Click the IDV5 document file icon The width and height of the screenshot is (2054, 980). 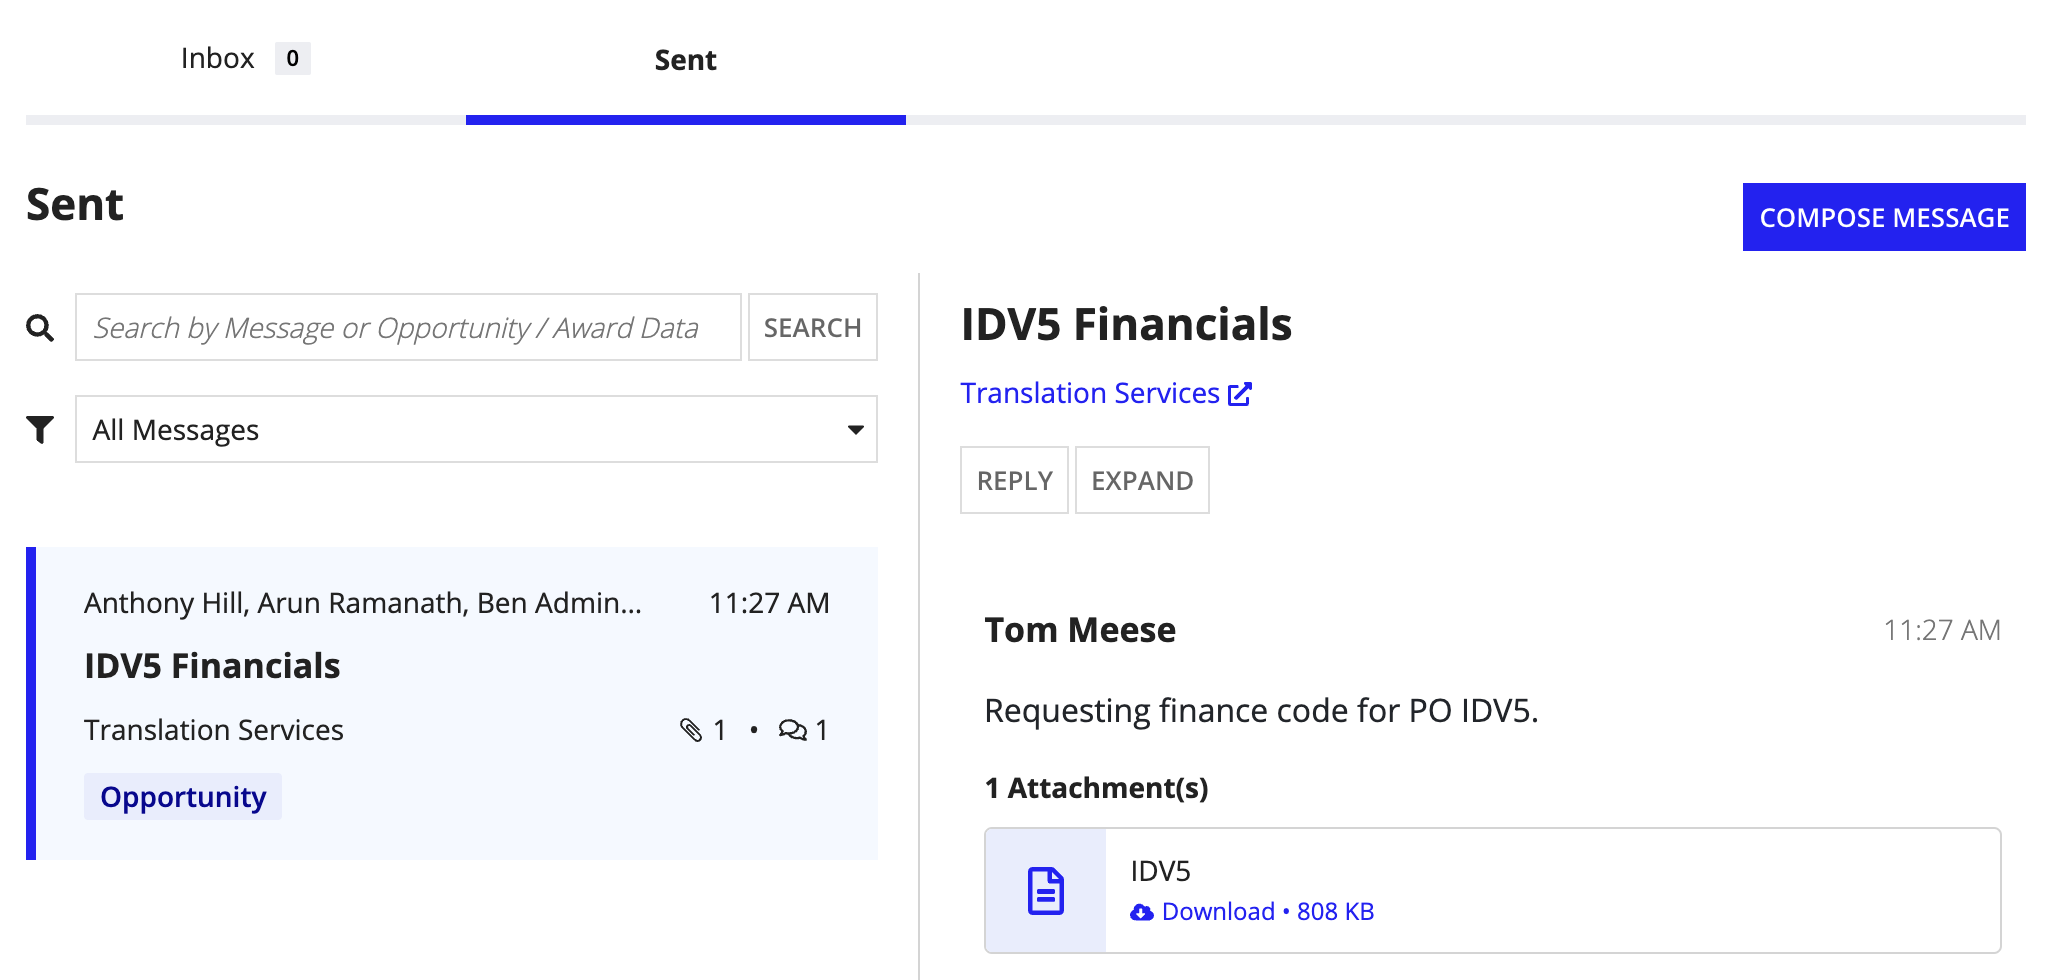click(x=1046, y=891)
